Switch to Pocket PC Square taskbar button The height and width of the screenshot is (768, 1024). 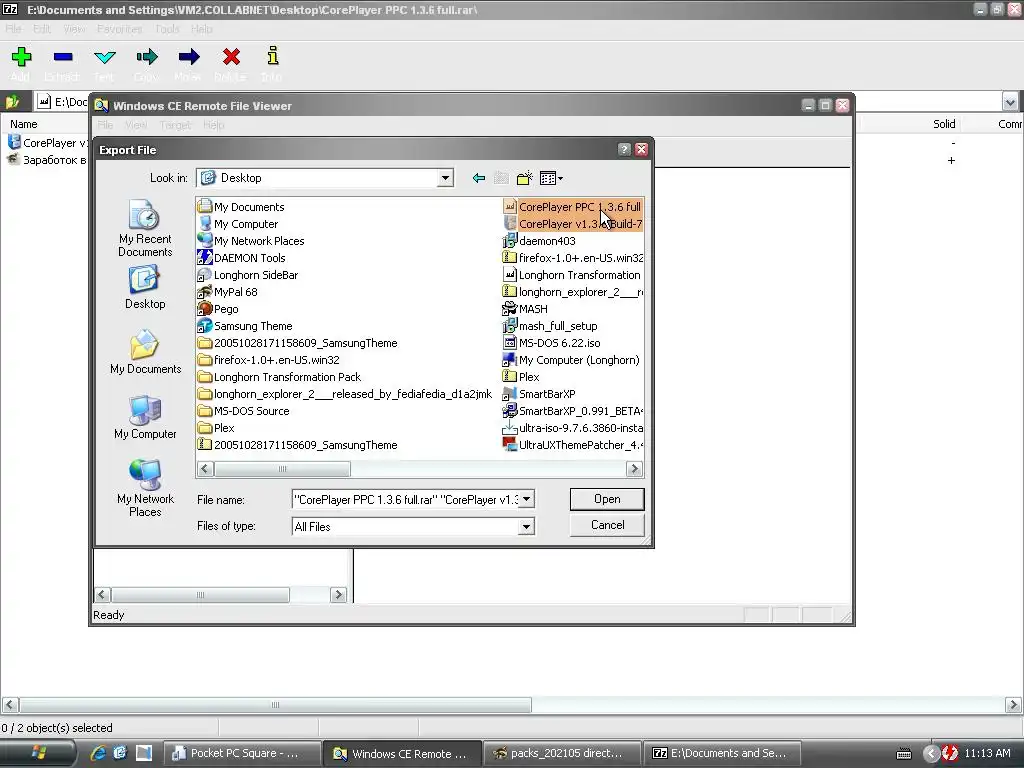(x=241, y=753)
